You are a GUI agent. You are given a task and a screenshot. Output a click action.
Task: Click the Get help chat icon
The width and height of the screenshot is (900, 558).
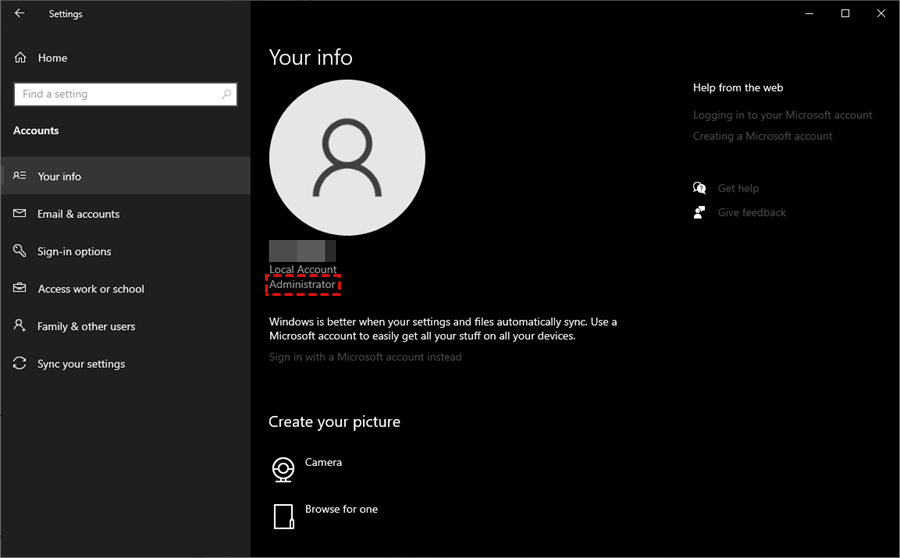[700, 188]
